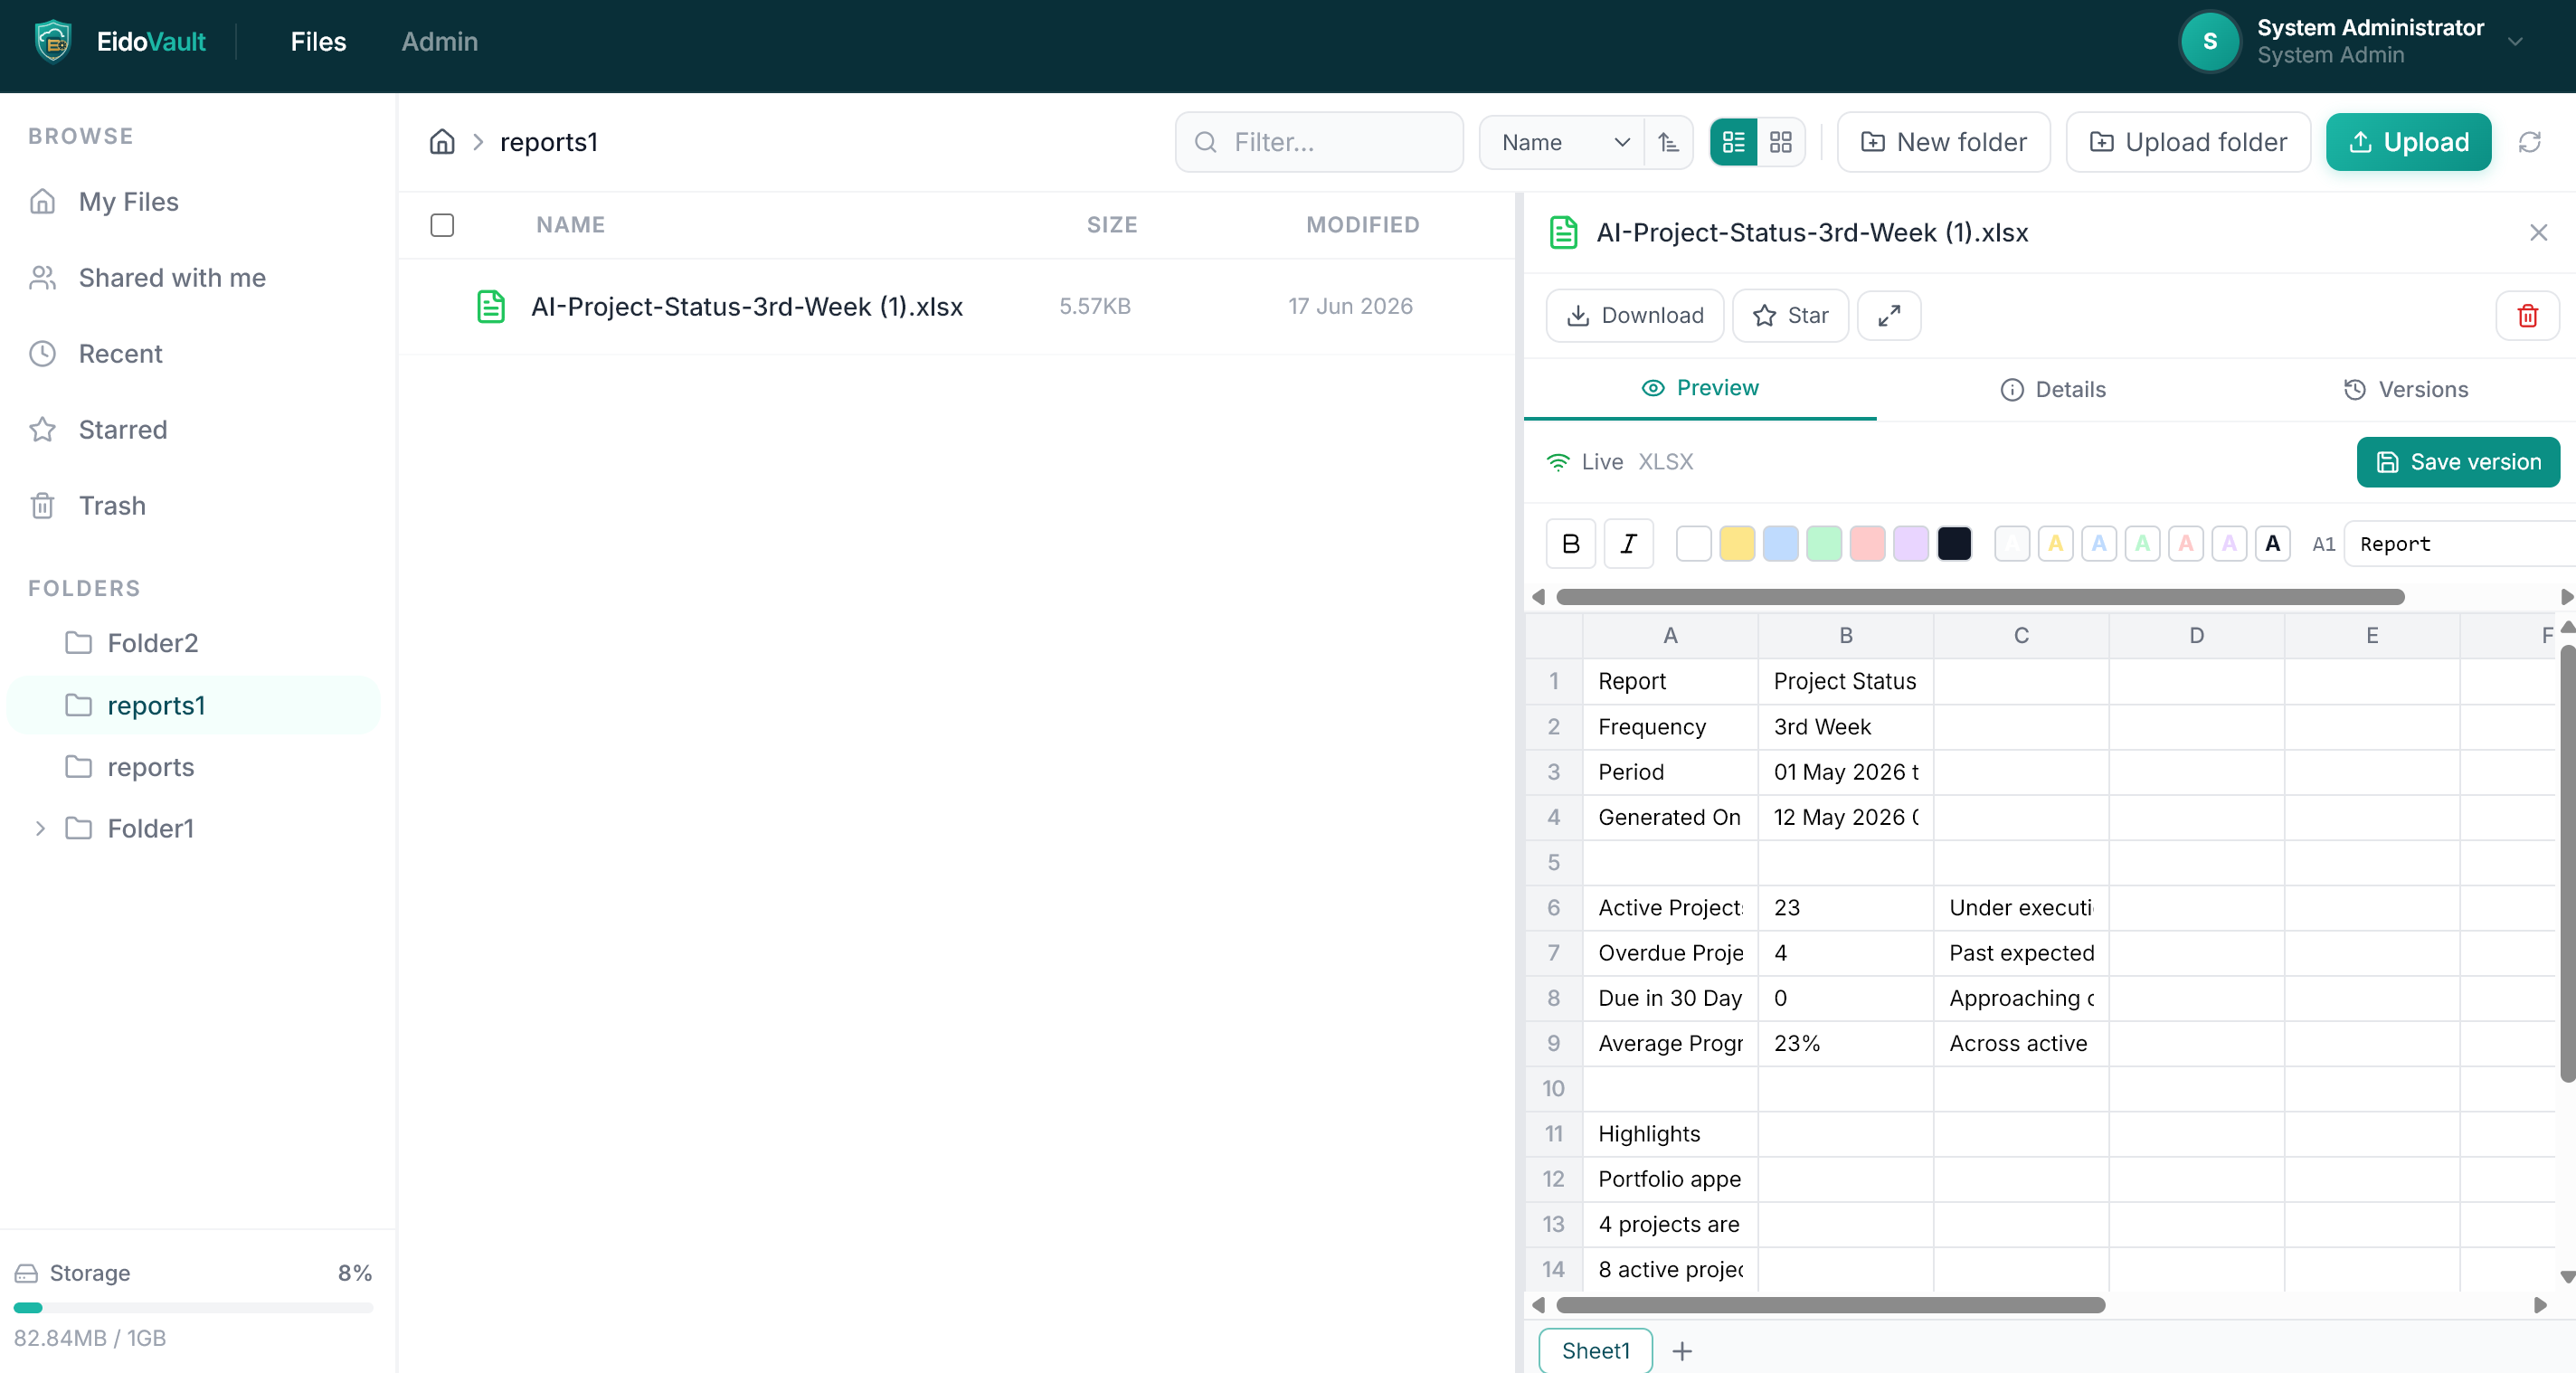
Task: Apply pink cell fill color
Action: click(1867, 544)
